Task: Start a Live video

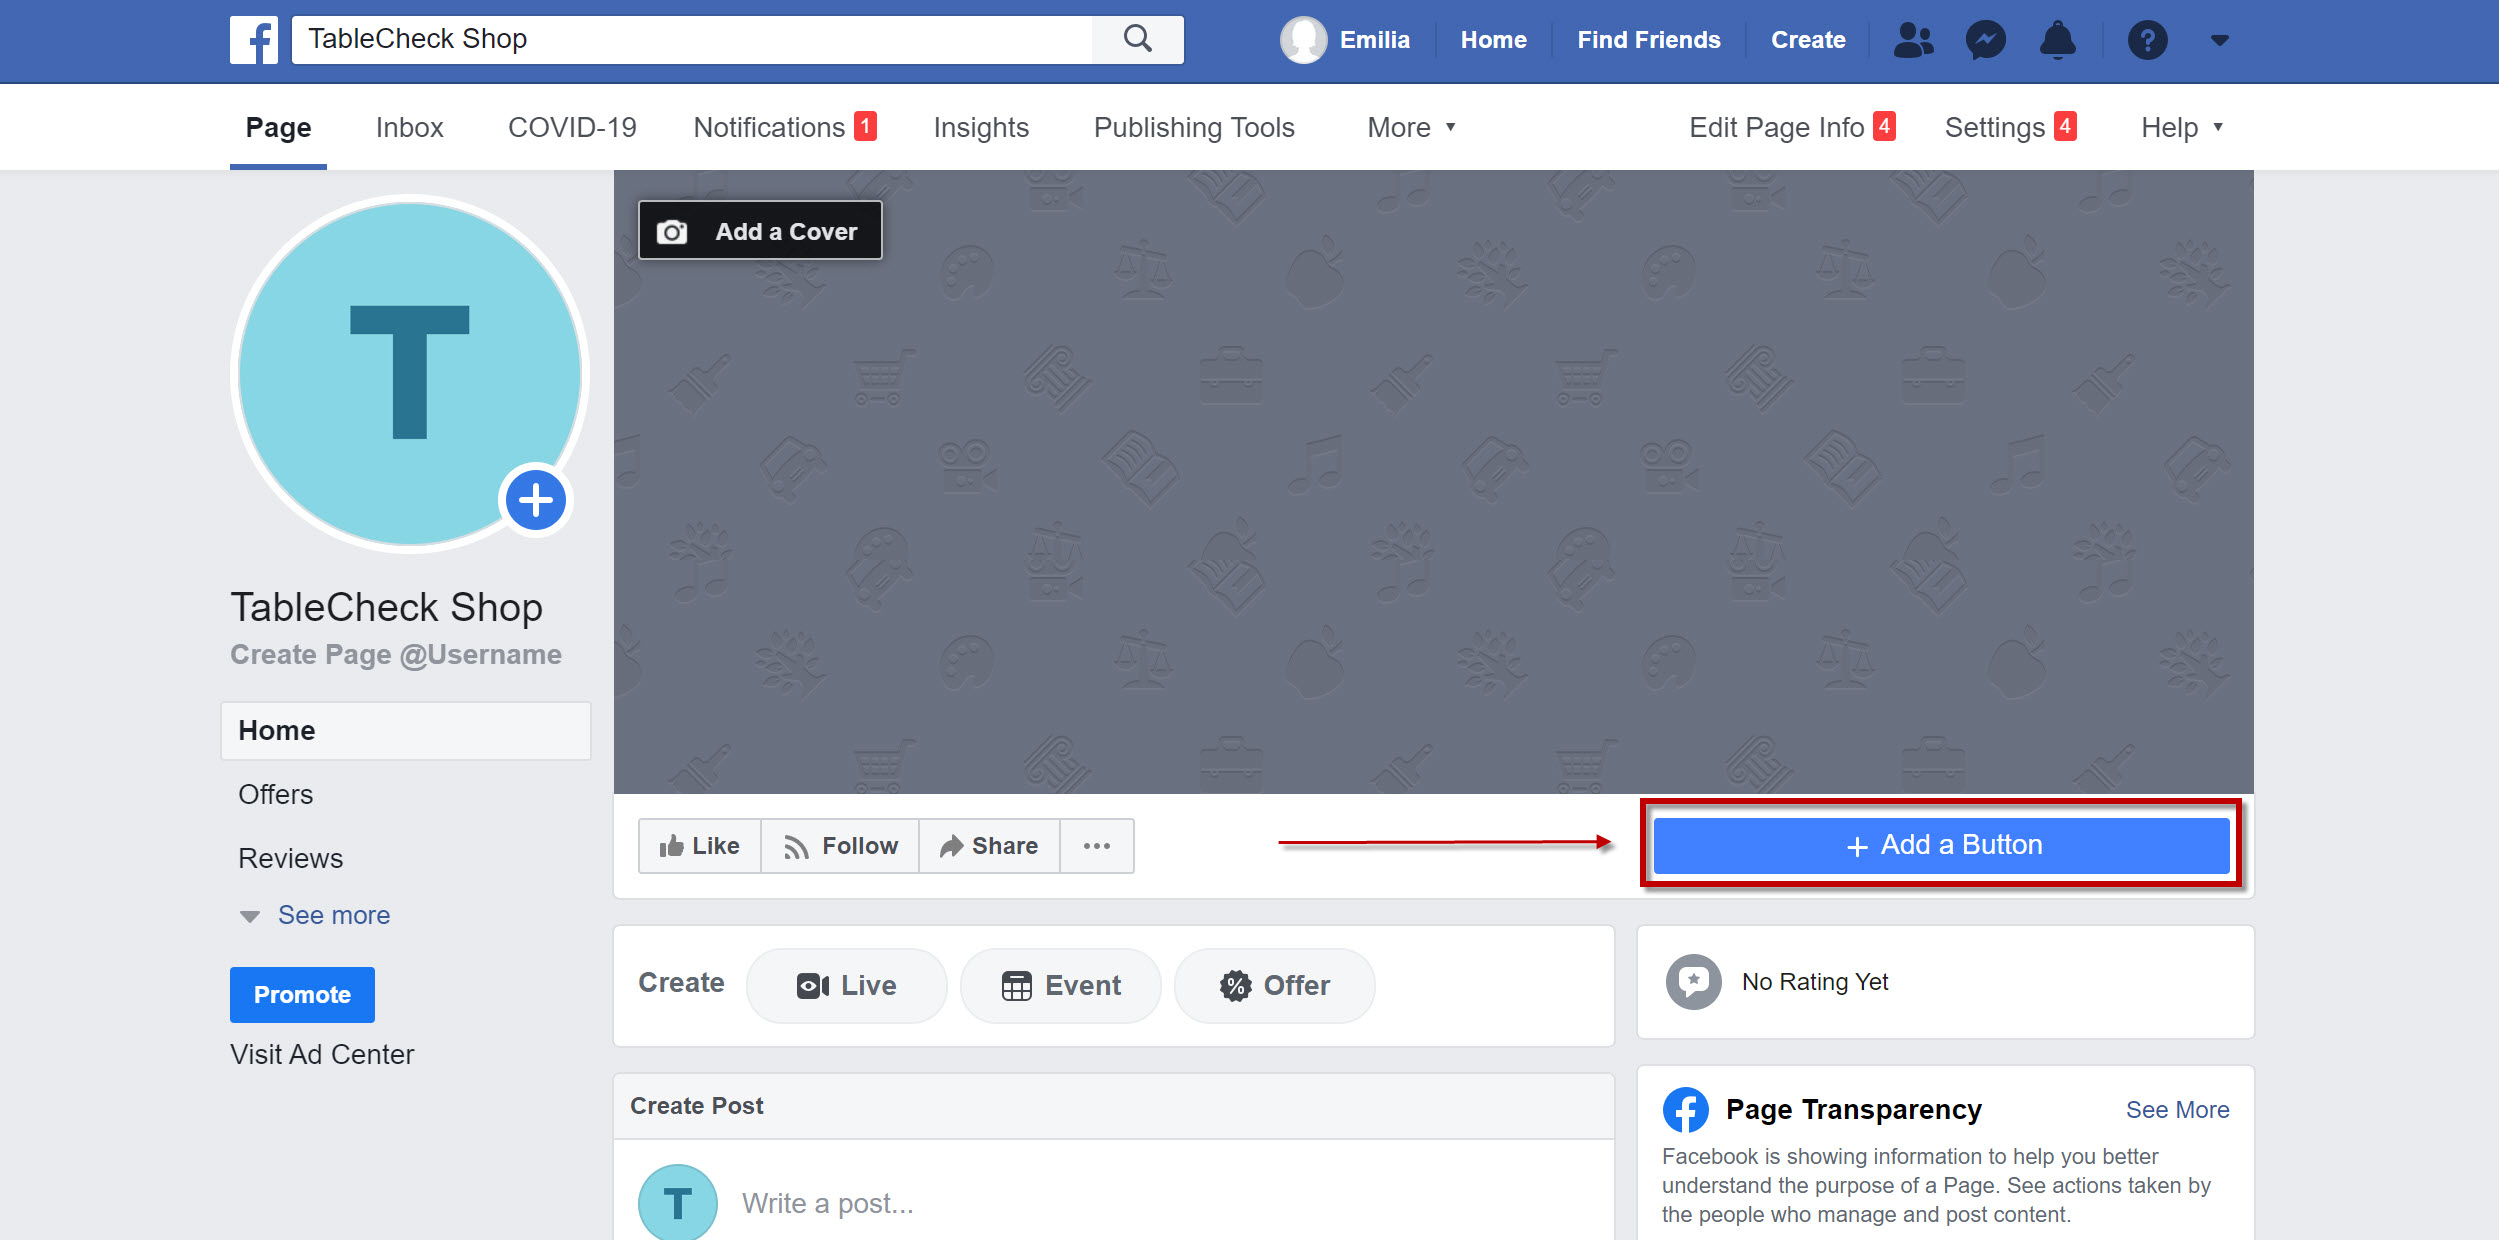Action: tap(846, 985)
